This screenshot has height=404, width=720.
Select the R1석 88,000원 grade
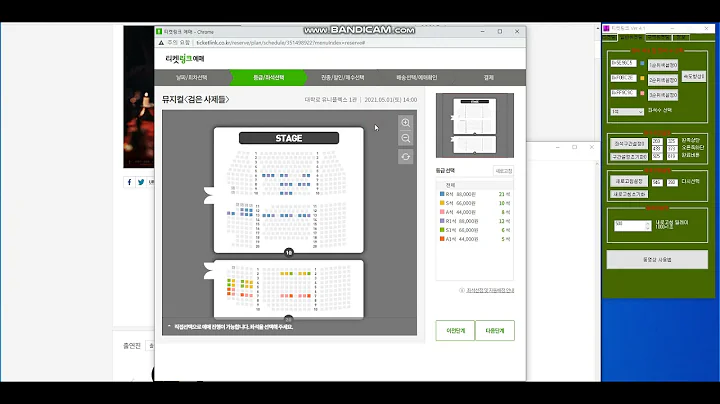[475, 221]
